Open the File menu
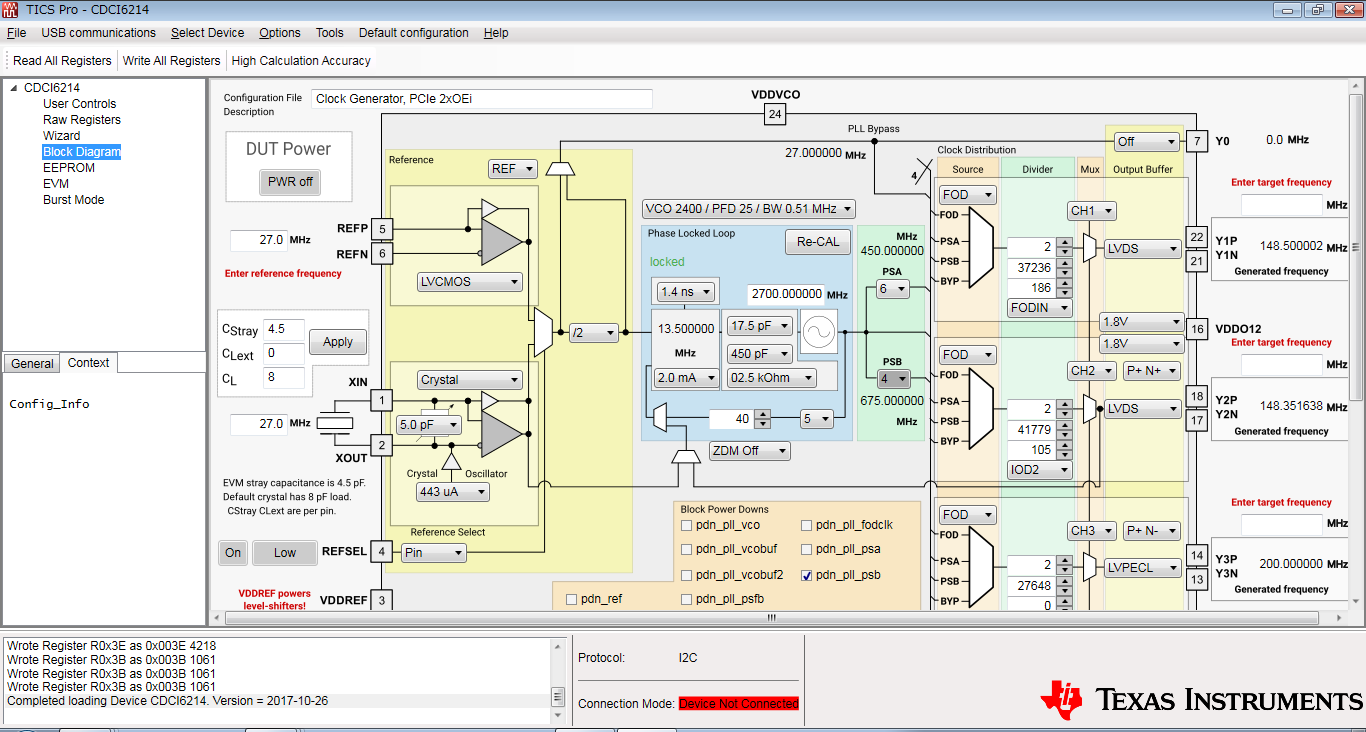Viewport: 1366px width, 732px height. (16, 33)
